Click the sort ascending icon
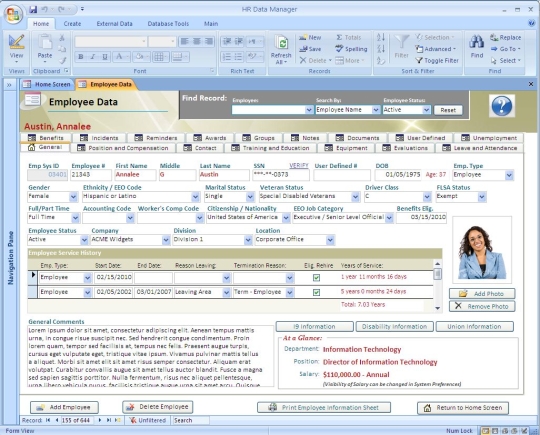Screen dimensions: 540x435 (x=381, y=37)
